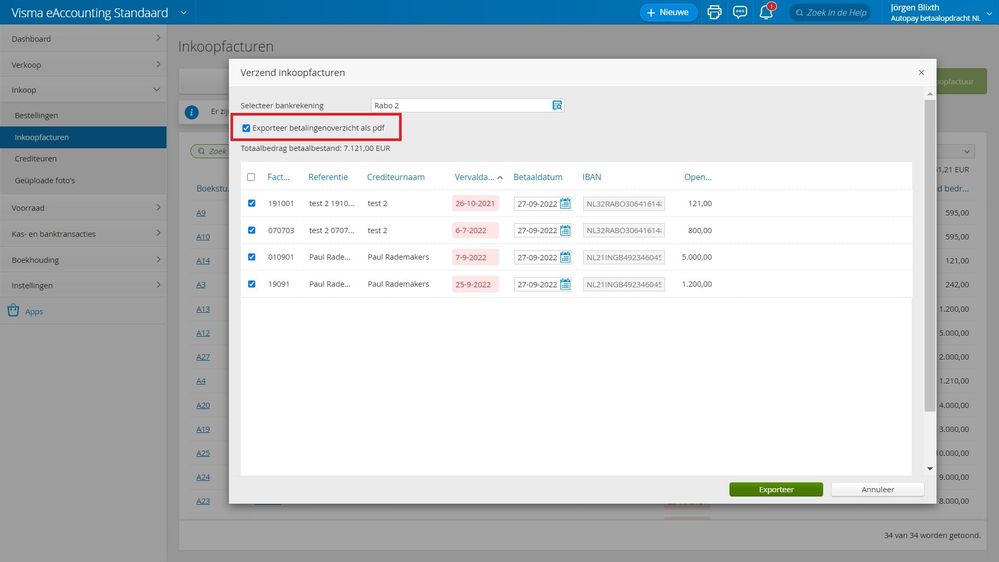Image resolution: width=999 pixels, height=562 pixels.
Task: Open calendar for invoice 010901 payment date
Action: (x=565, y=257)
